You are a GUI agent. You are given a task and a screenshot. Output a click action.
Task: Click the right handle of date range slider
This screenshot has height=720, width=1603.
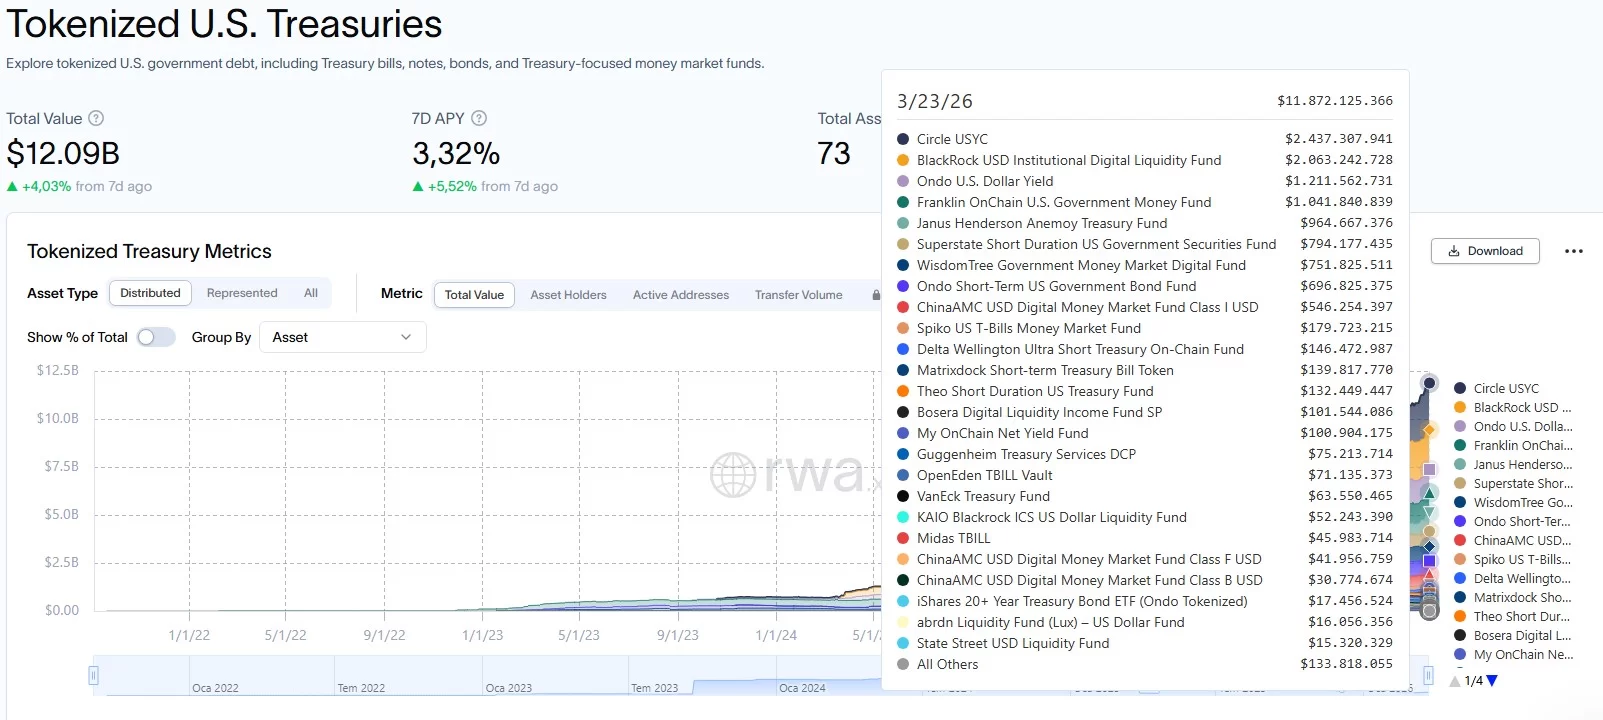pyautogui.click(x=1428, y=676)
